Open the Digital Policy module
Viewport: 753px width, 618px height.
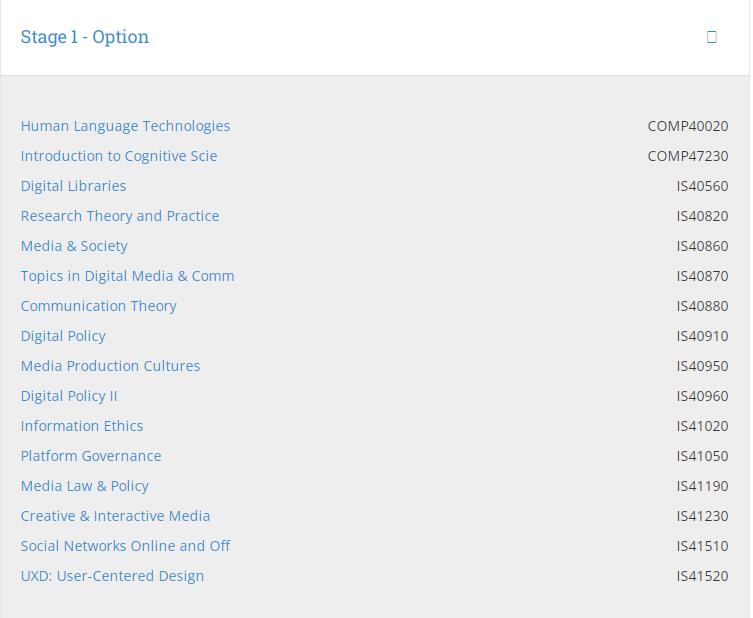point(63,336)
